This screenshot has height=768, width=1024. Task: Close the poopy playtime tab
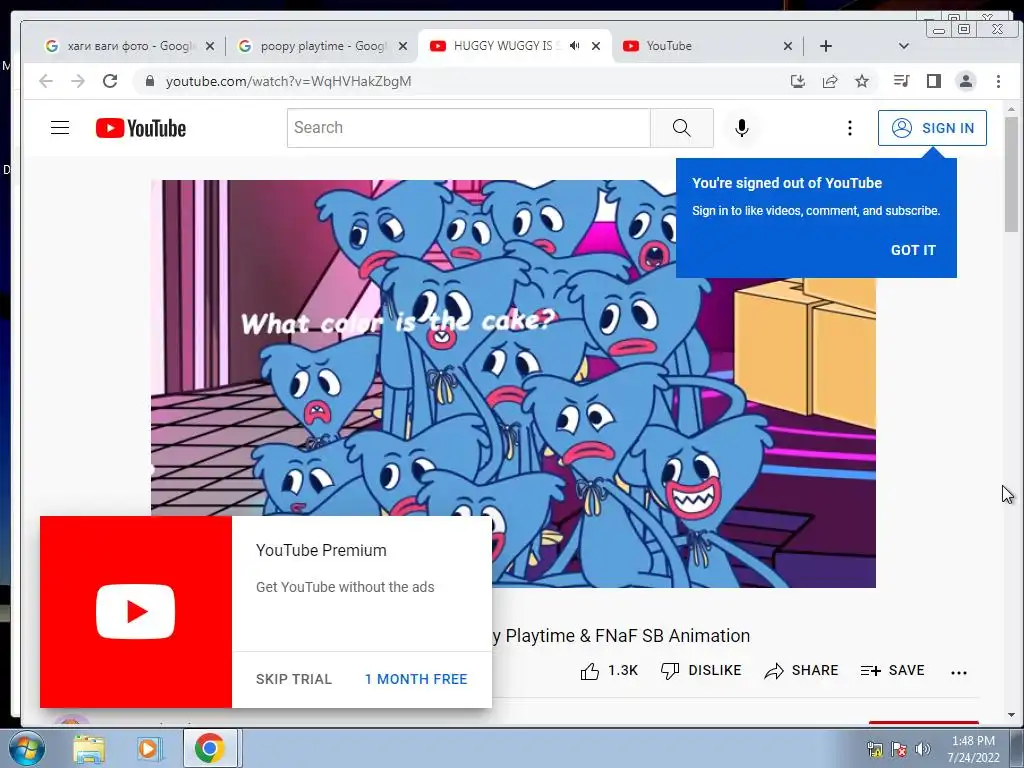[x=402, y=46]
